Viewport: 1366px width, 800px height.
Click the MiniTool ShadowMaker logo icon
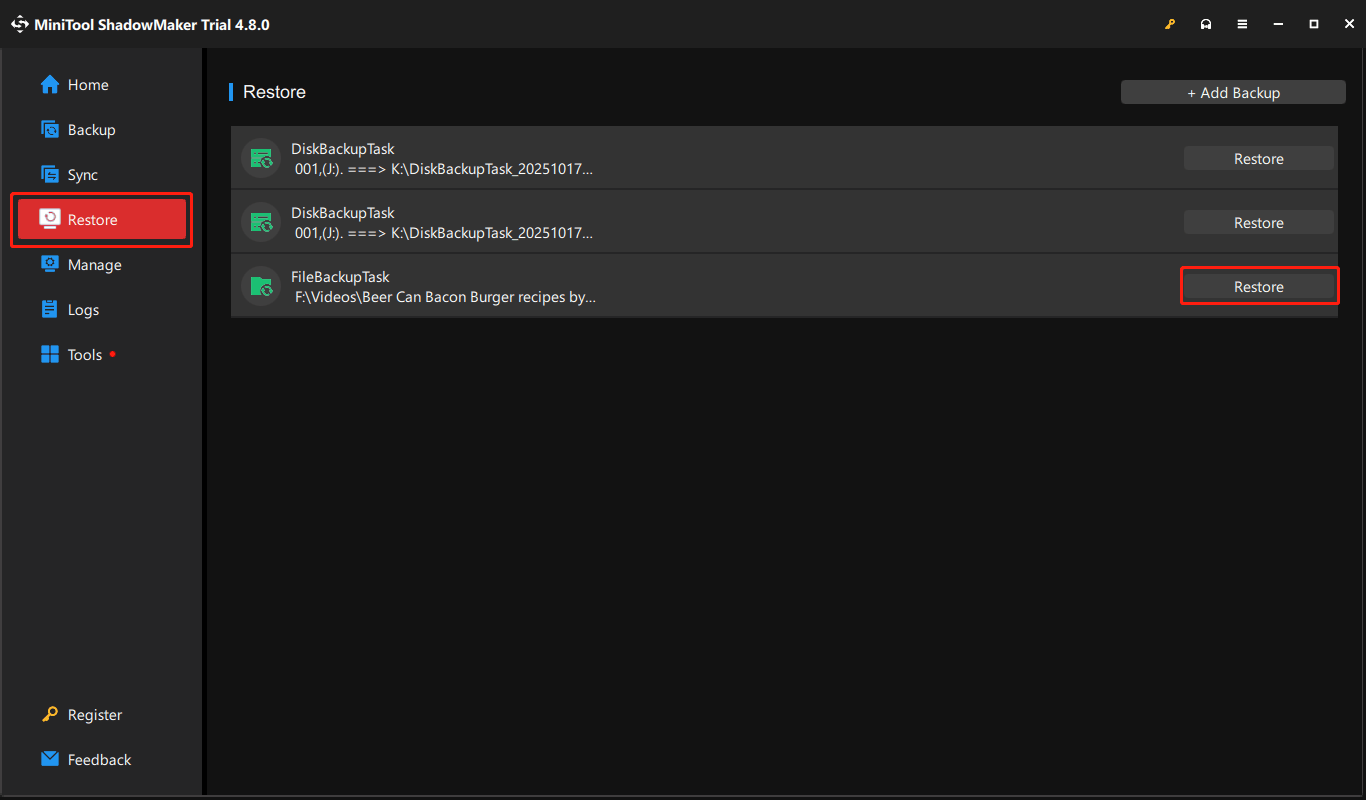20,24
